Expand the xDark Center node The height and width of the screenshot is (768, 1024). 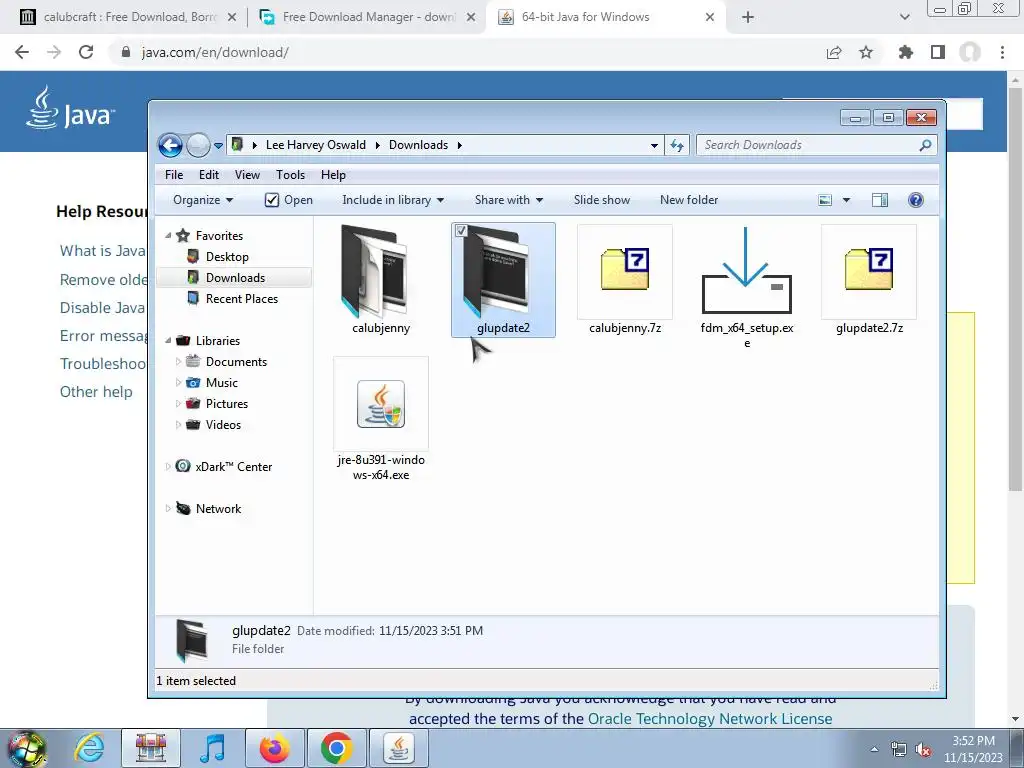point(168,466)
